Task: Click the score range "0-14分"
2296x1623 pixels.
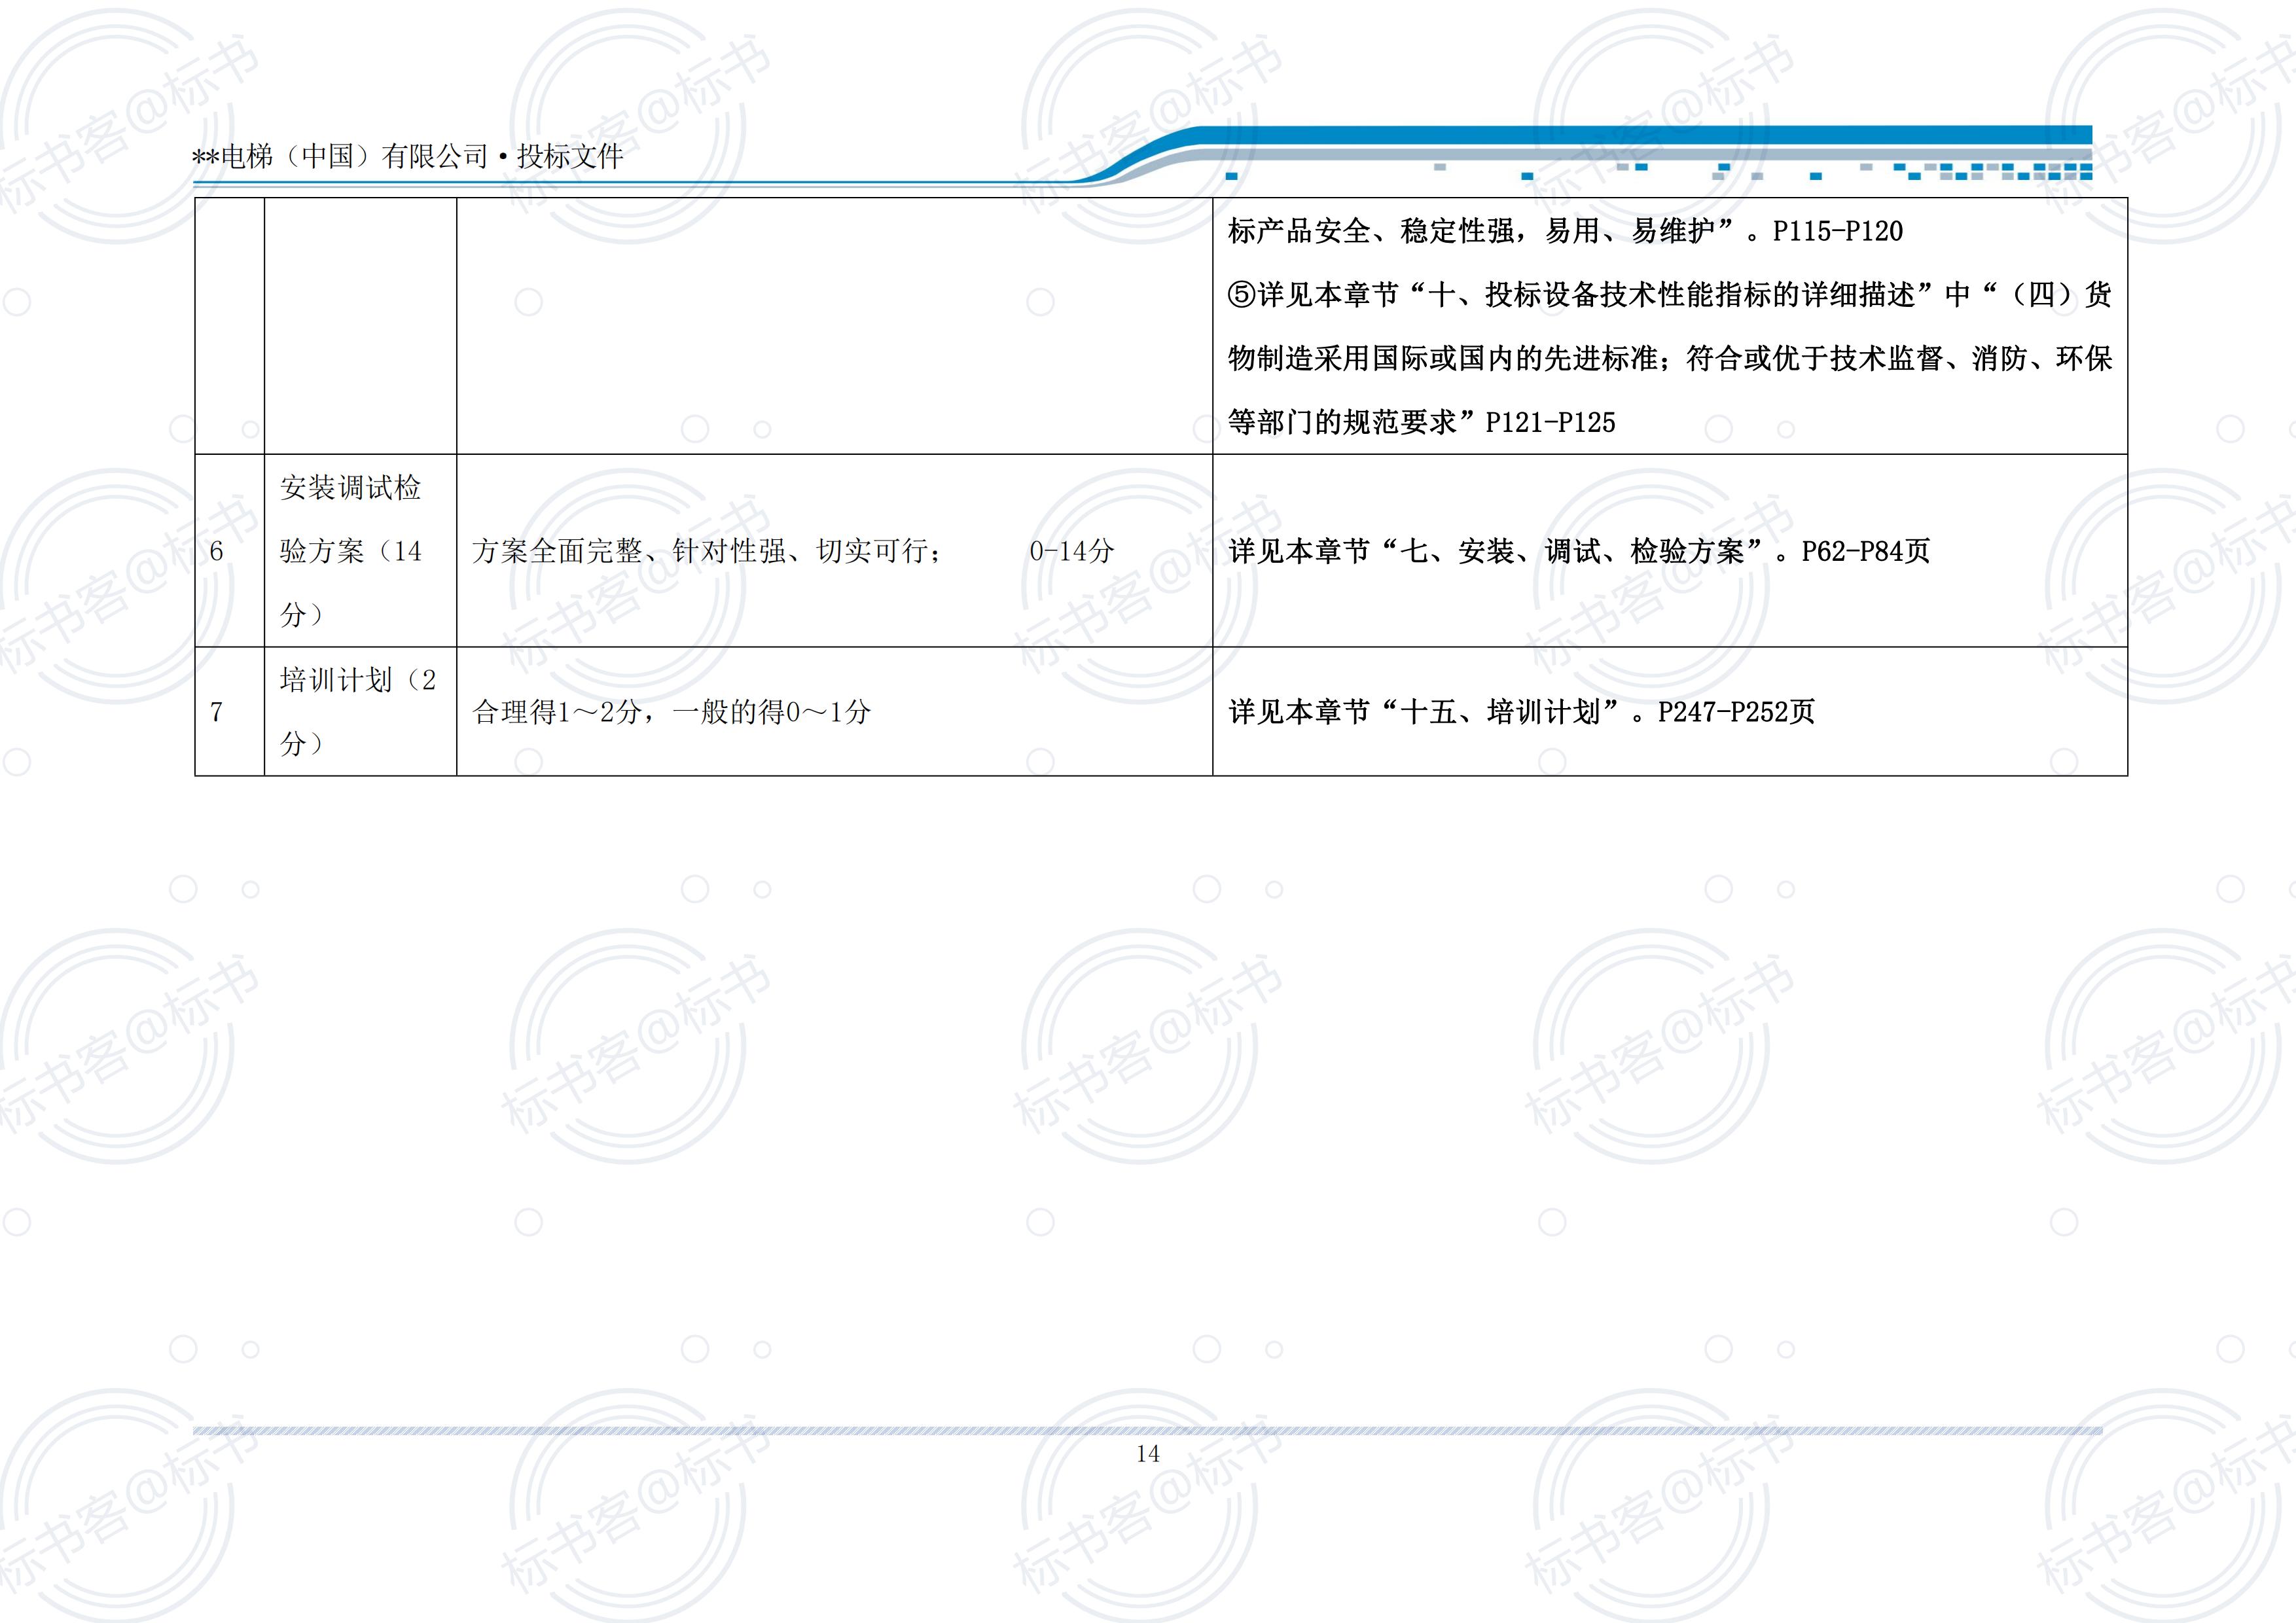Action: click(x=1071, y=551)
